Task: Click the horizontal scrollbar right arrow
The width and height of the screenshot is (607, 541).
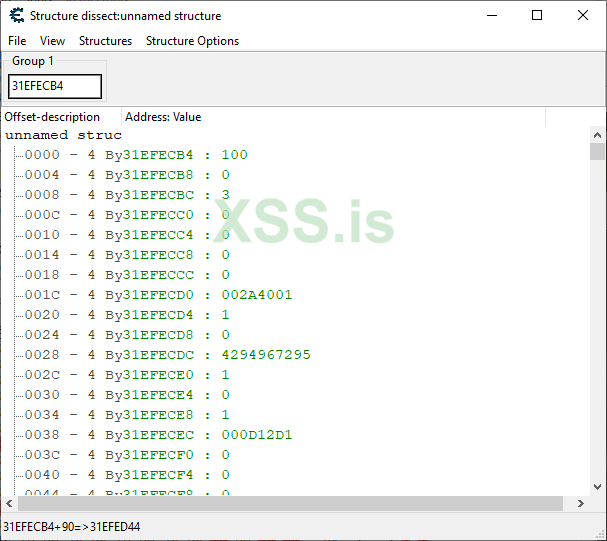Action: pyautogui.click(x=581, y=503)
